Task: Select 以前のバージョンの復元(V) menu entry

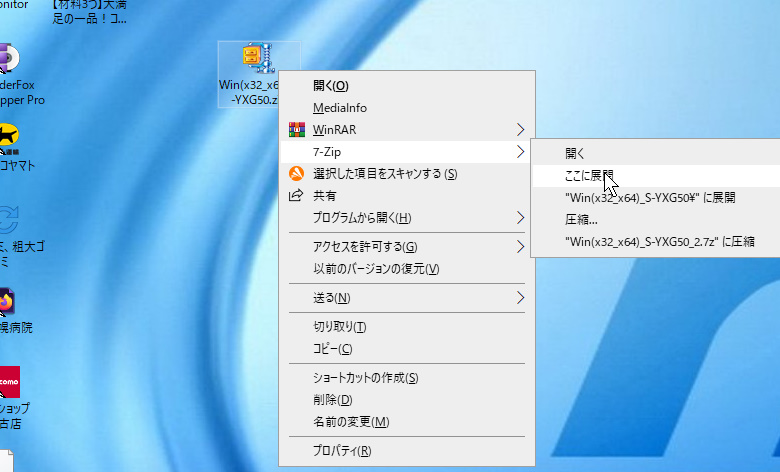Action: (376, 269)
